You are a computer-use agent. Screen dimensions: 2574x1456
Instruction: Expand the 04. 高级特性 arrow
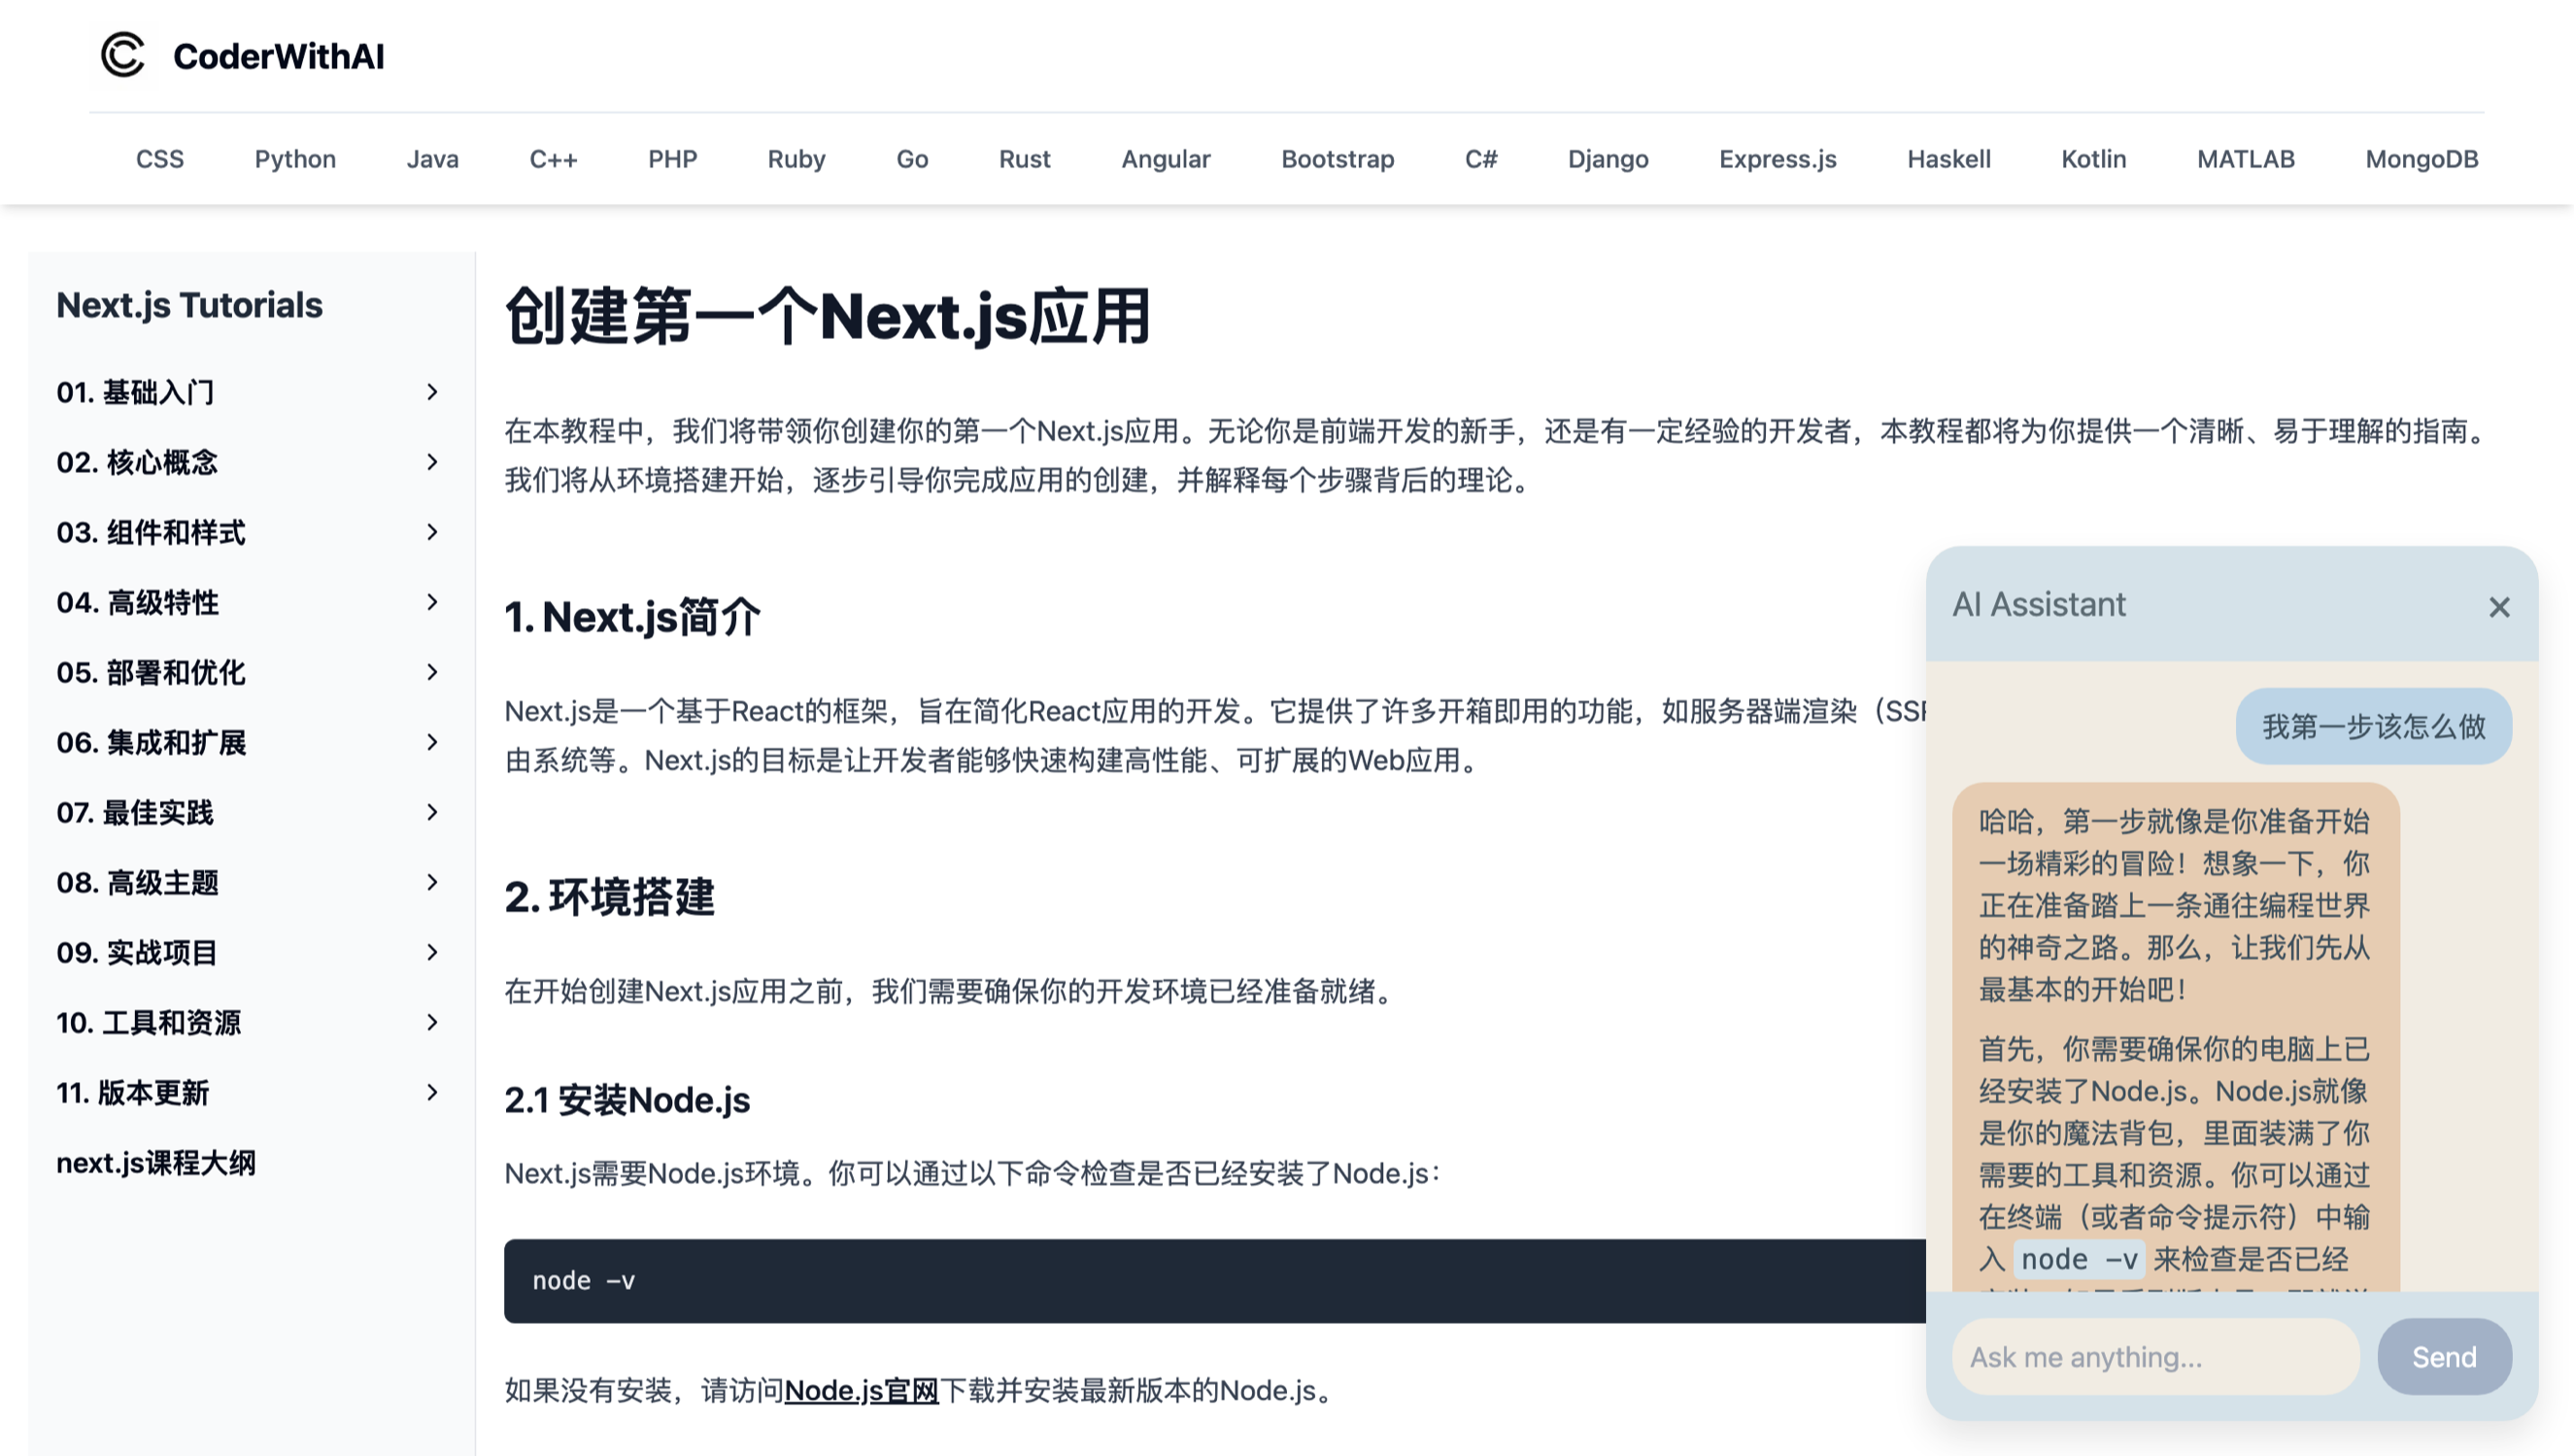coord(432,602)
